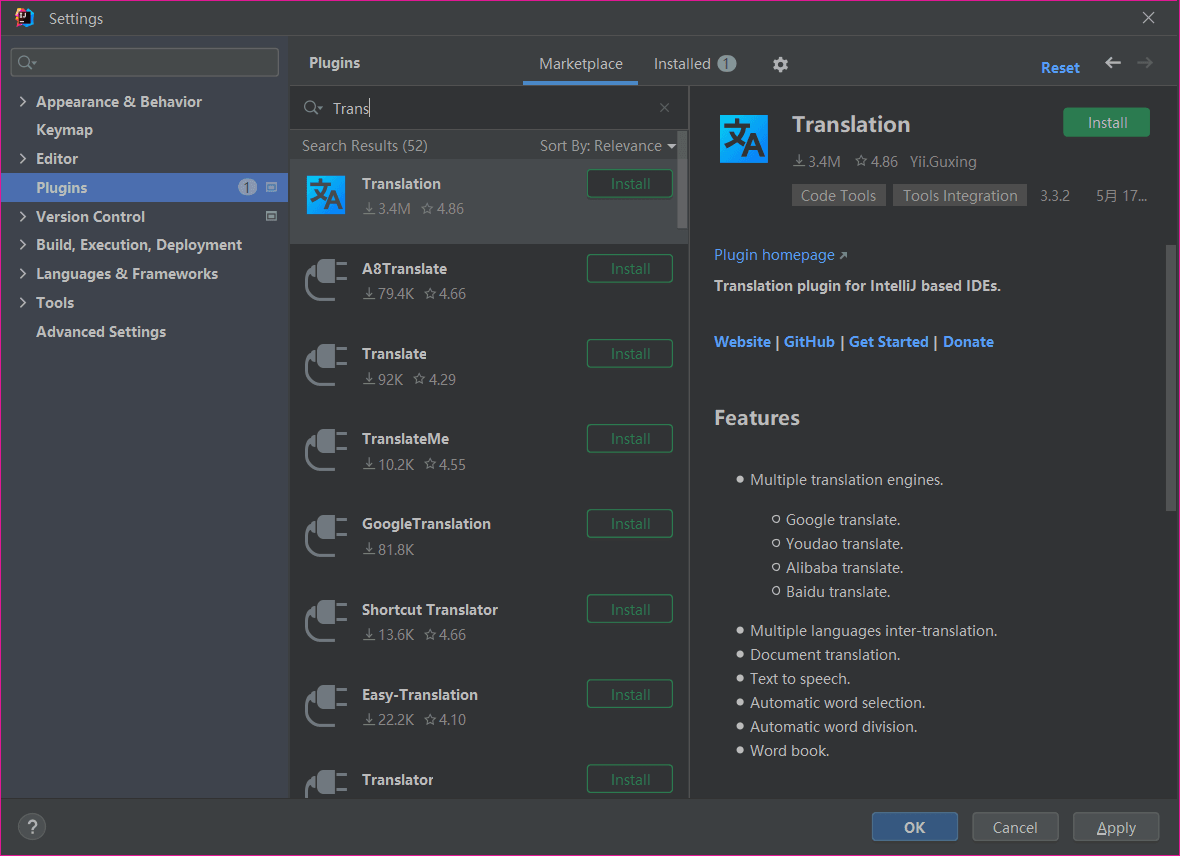The image size is (1180, 856).
Task: Install the Shortcut Translator plugin
Action: (x=630, y=610)
